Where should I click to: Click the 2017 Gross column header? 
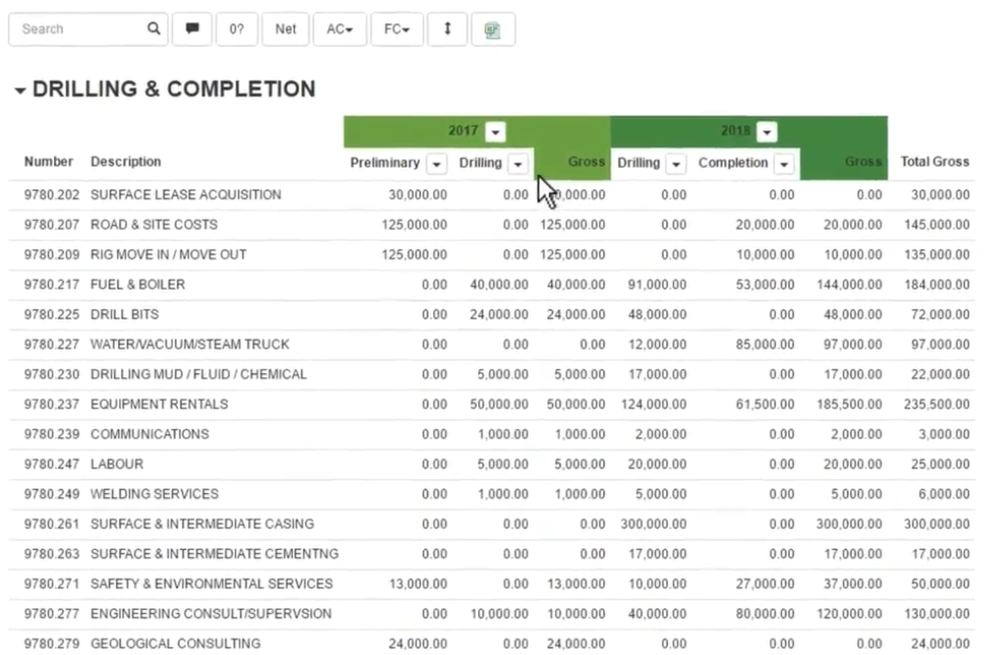point(586,162)
